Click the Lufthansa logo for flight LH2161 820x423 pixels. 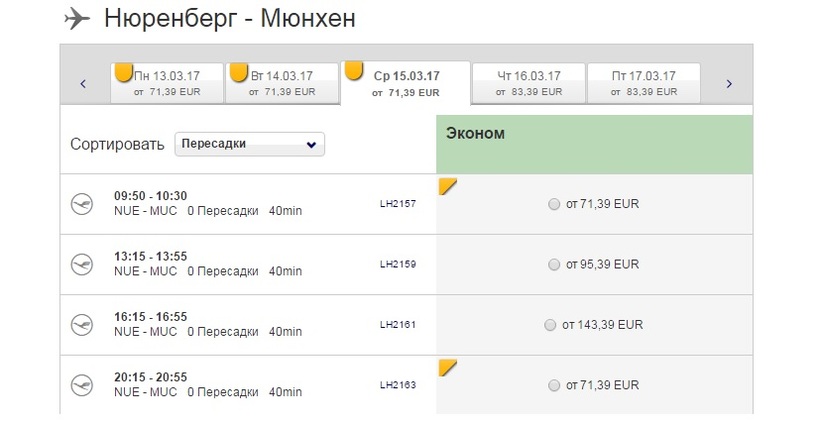[x=82, y=325]
